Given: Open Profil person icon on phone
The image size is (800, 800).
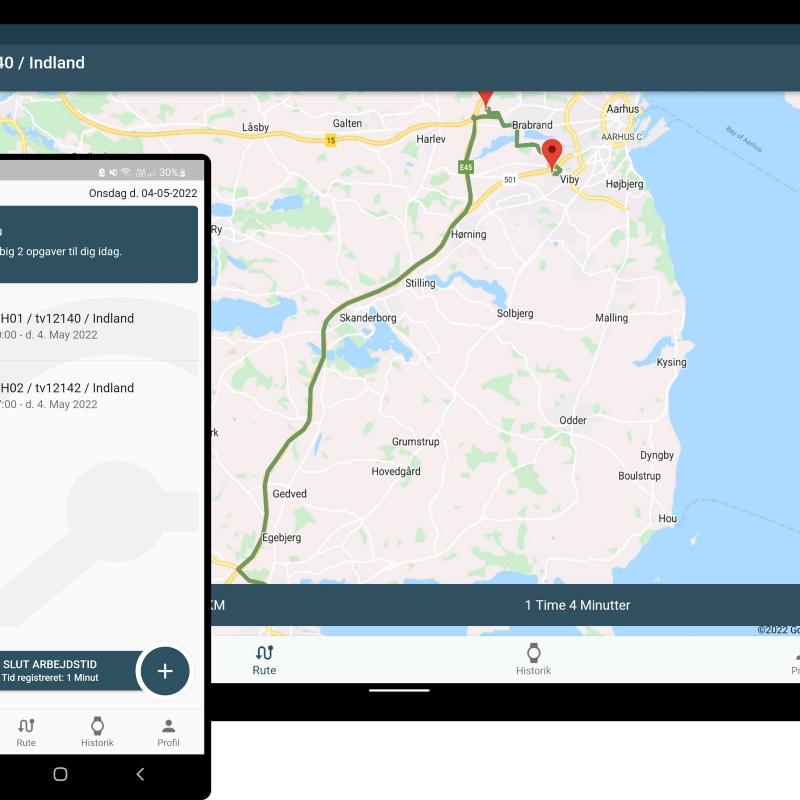Looking at the screenshot, I should coord(168,732).
